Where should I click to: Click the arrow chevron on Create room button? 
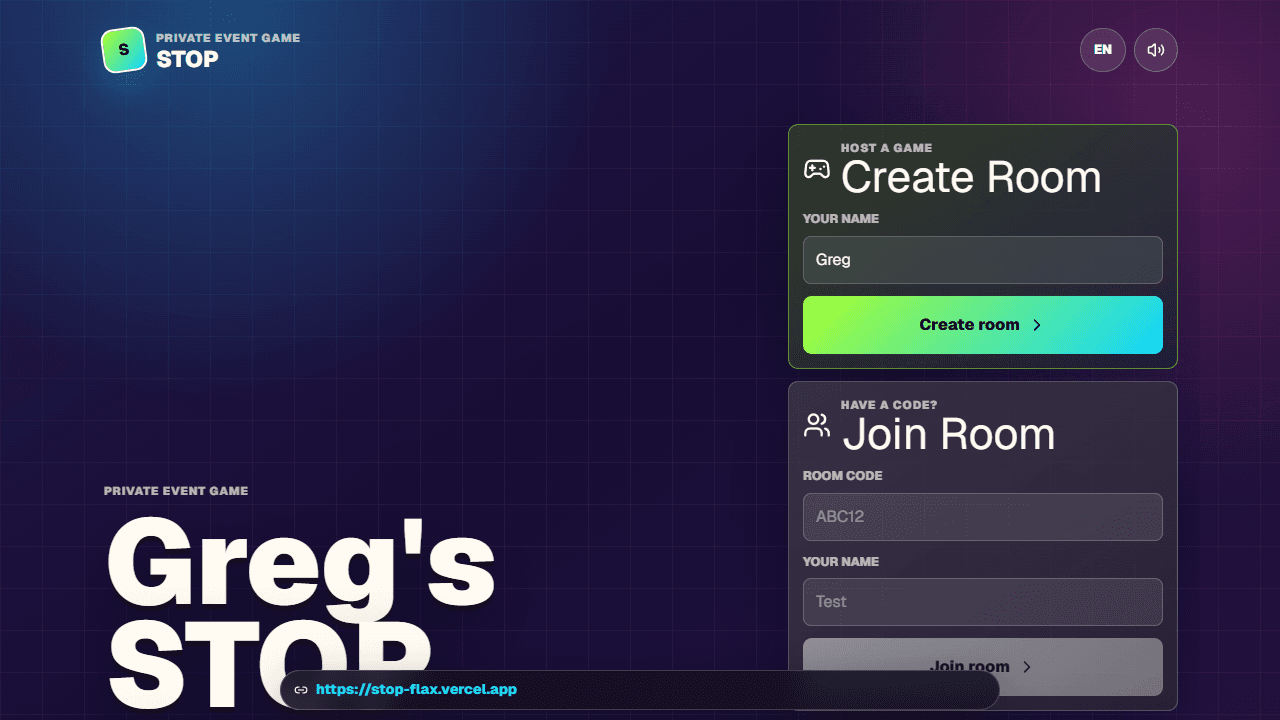1037,325
